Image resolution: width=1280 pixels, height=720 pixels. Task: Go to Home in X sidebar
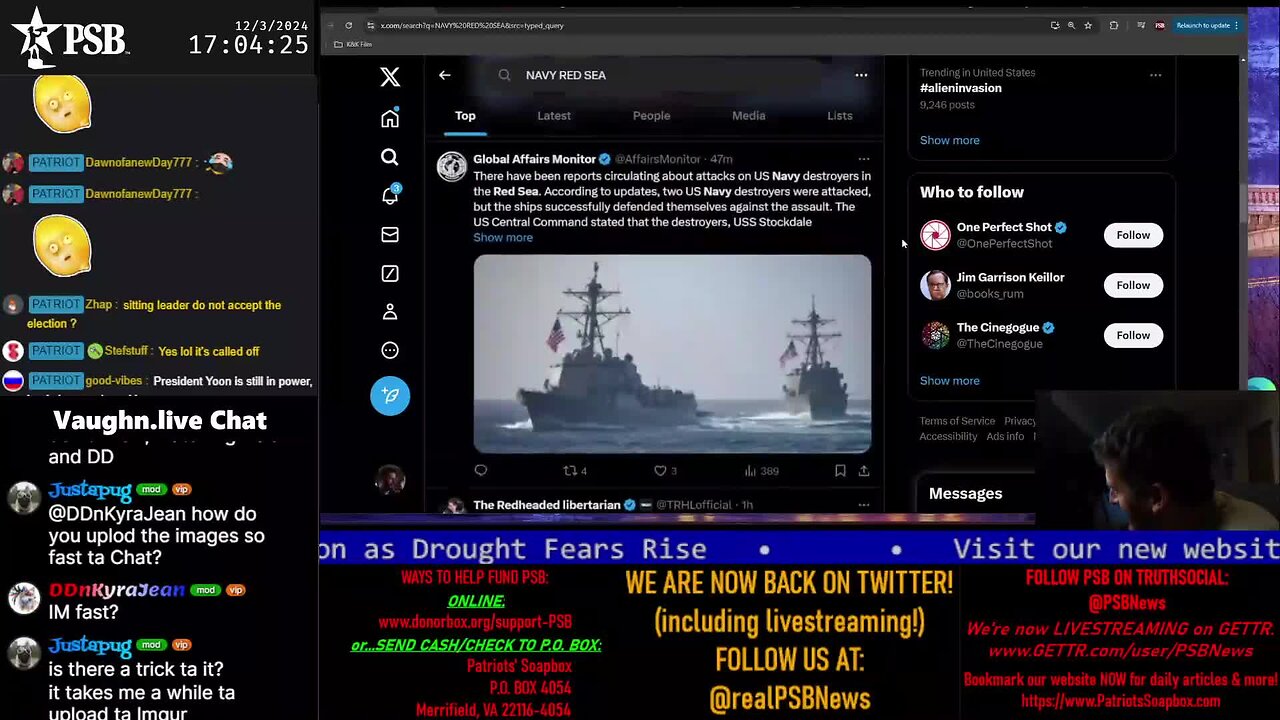[390, 118]
